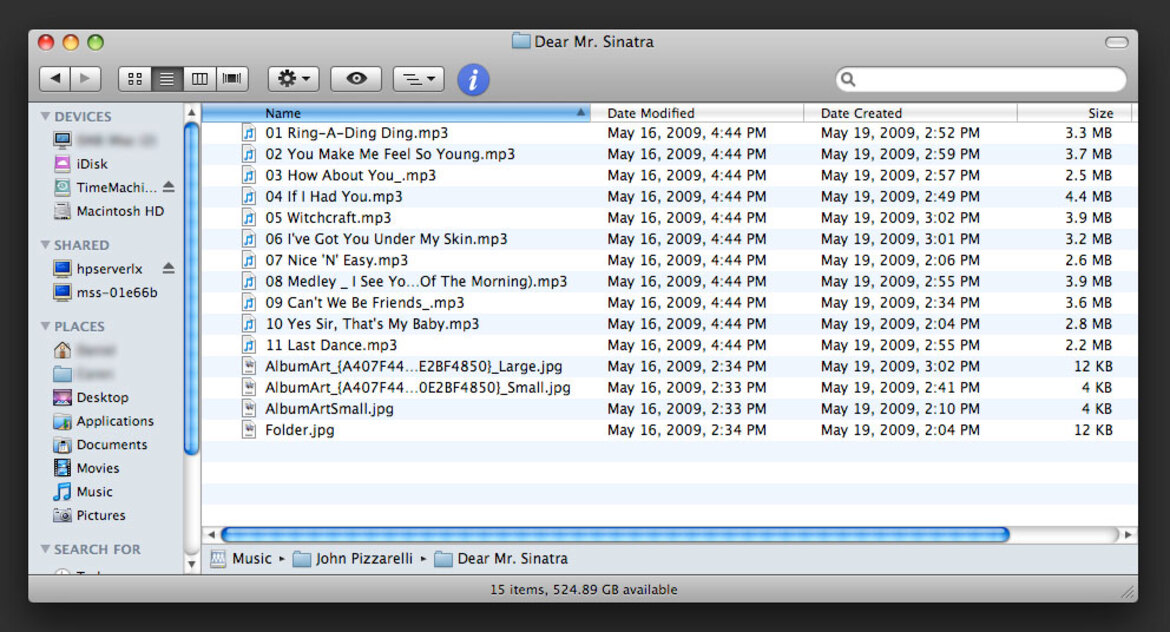Select the AlbumArt _Small.jpg file with GUID
1170x632 pixels.
tap(418, 388)
